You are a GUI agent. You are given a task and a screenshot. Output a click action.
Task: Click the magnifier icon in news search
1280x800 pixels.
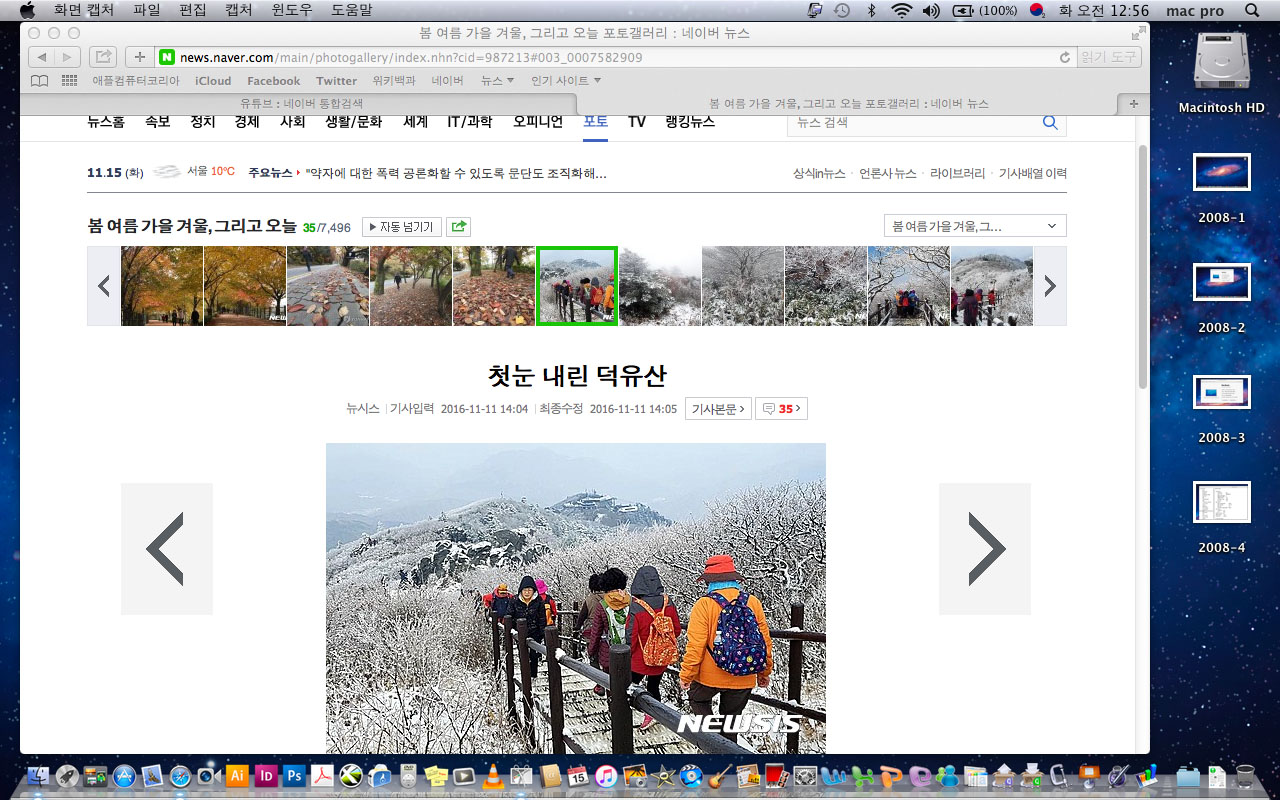point(1050,122)
